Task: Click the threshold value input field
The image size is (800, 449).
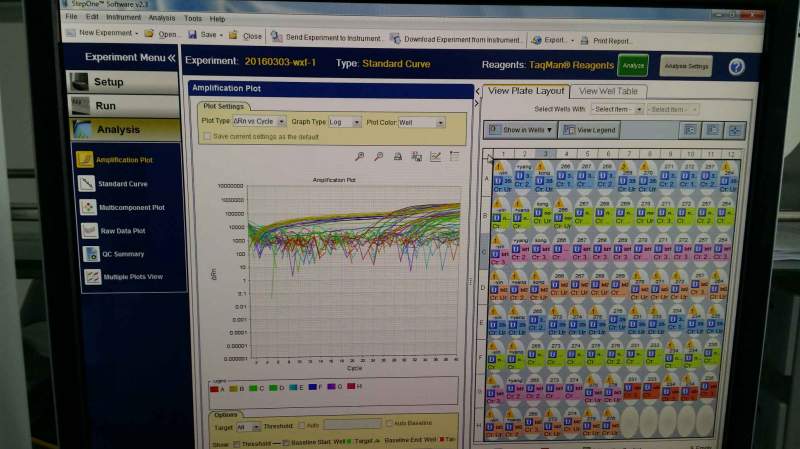Action: [x=352, y=424]
